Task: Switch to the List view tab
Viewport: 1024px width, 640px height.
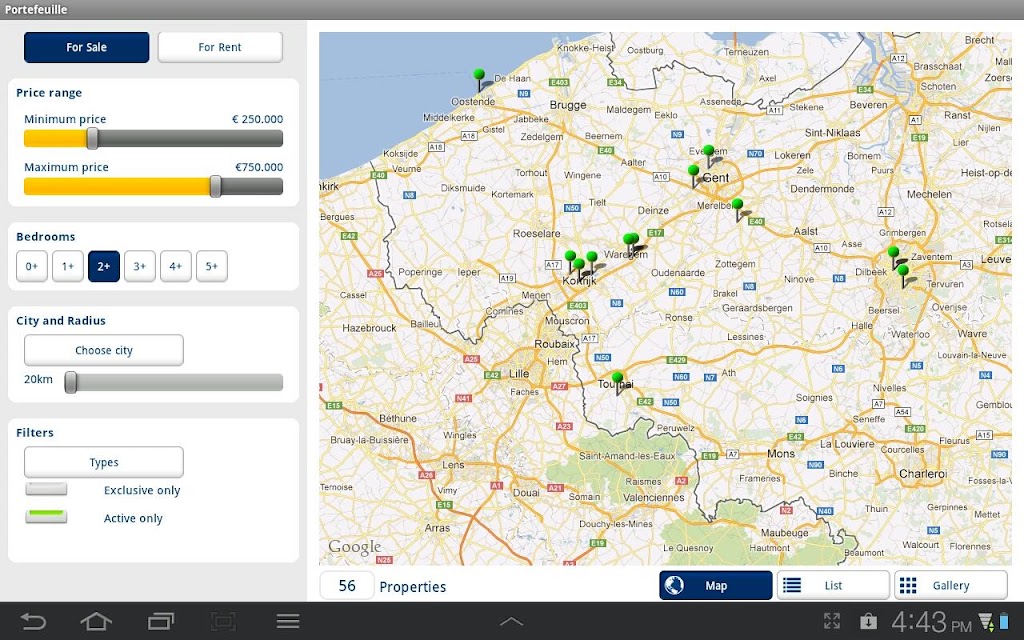Action: [x=833, y=585]
